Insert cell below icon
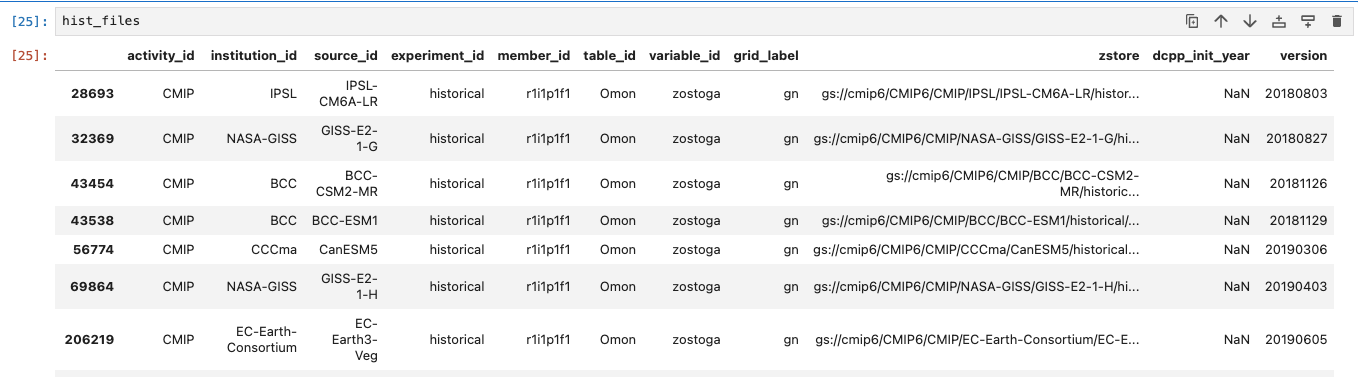 [1308, 21]
